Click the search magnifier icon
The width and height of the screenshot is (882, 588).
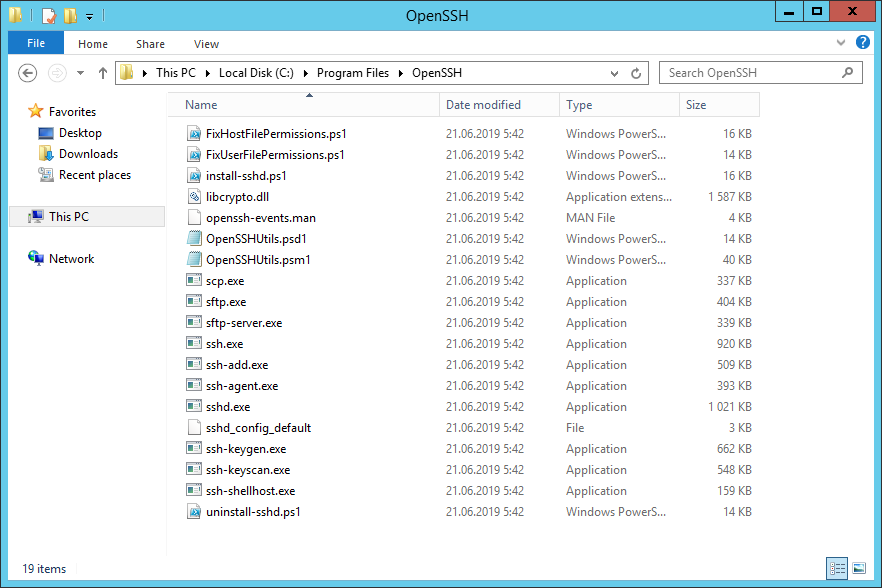click(x=847, y=72)
